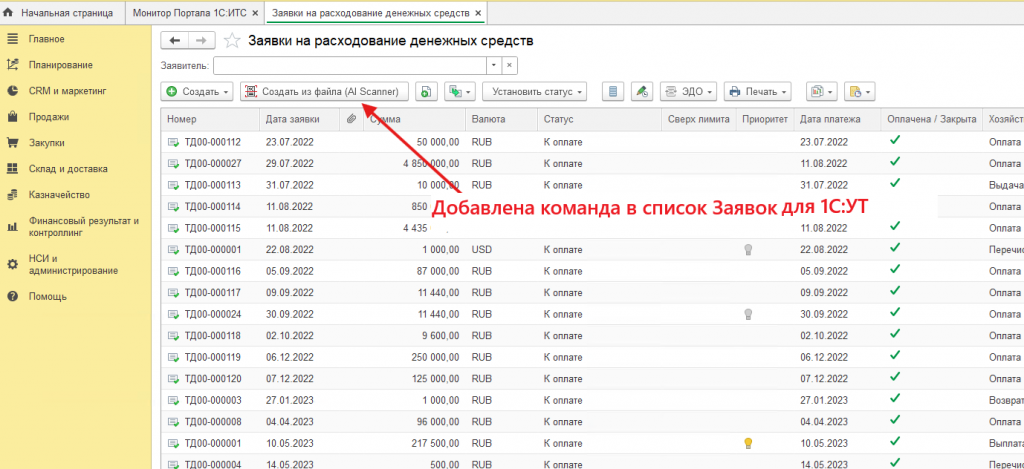Open the Продажи menu section

click(x=48, y=117)
